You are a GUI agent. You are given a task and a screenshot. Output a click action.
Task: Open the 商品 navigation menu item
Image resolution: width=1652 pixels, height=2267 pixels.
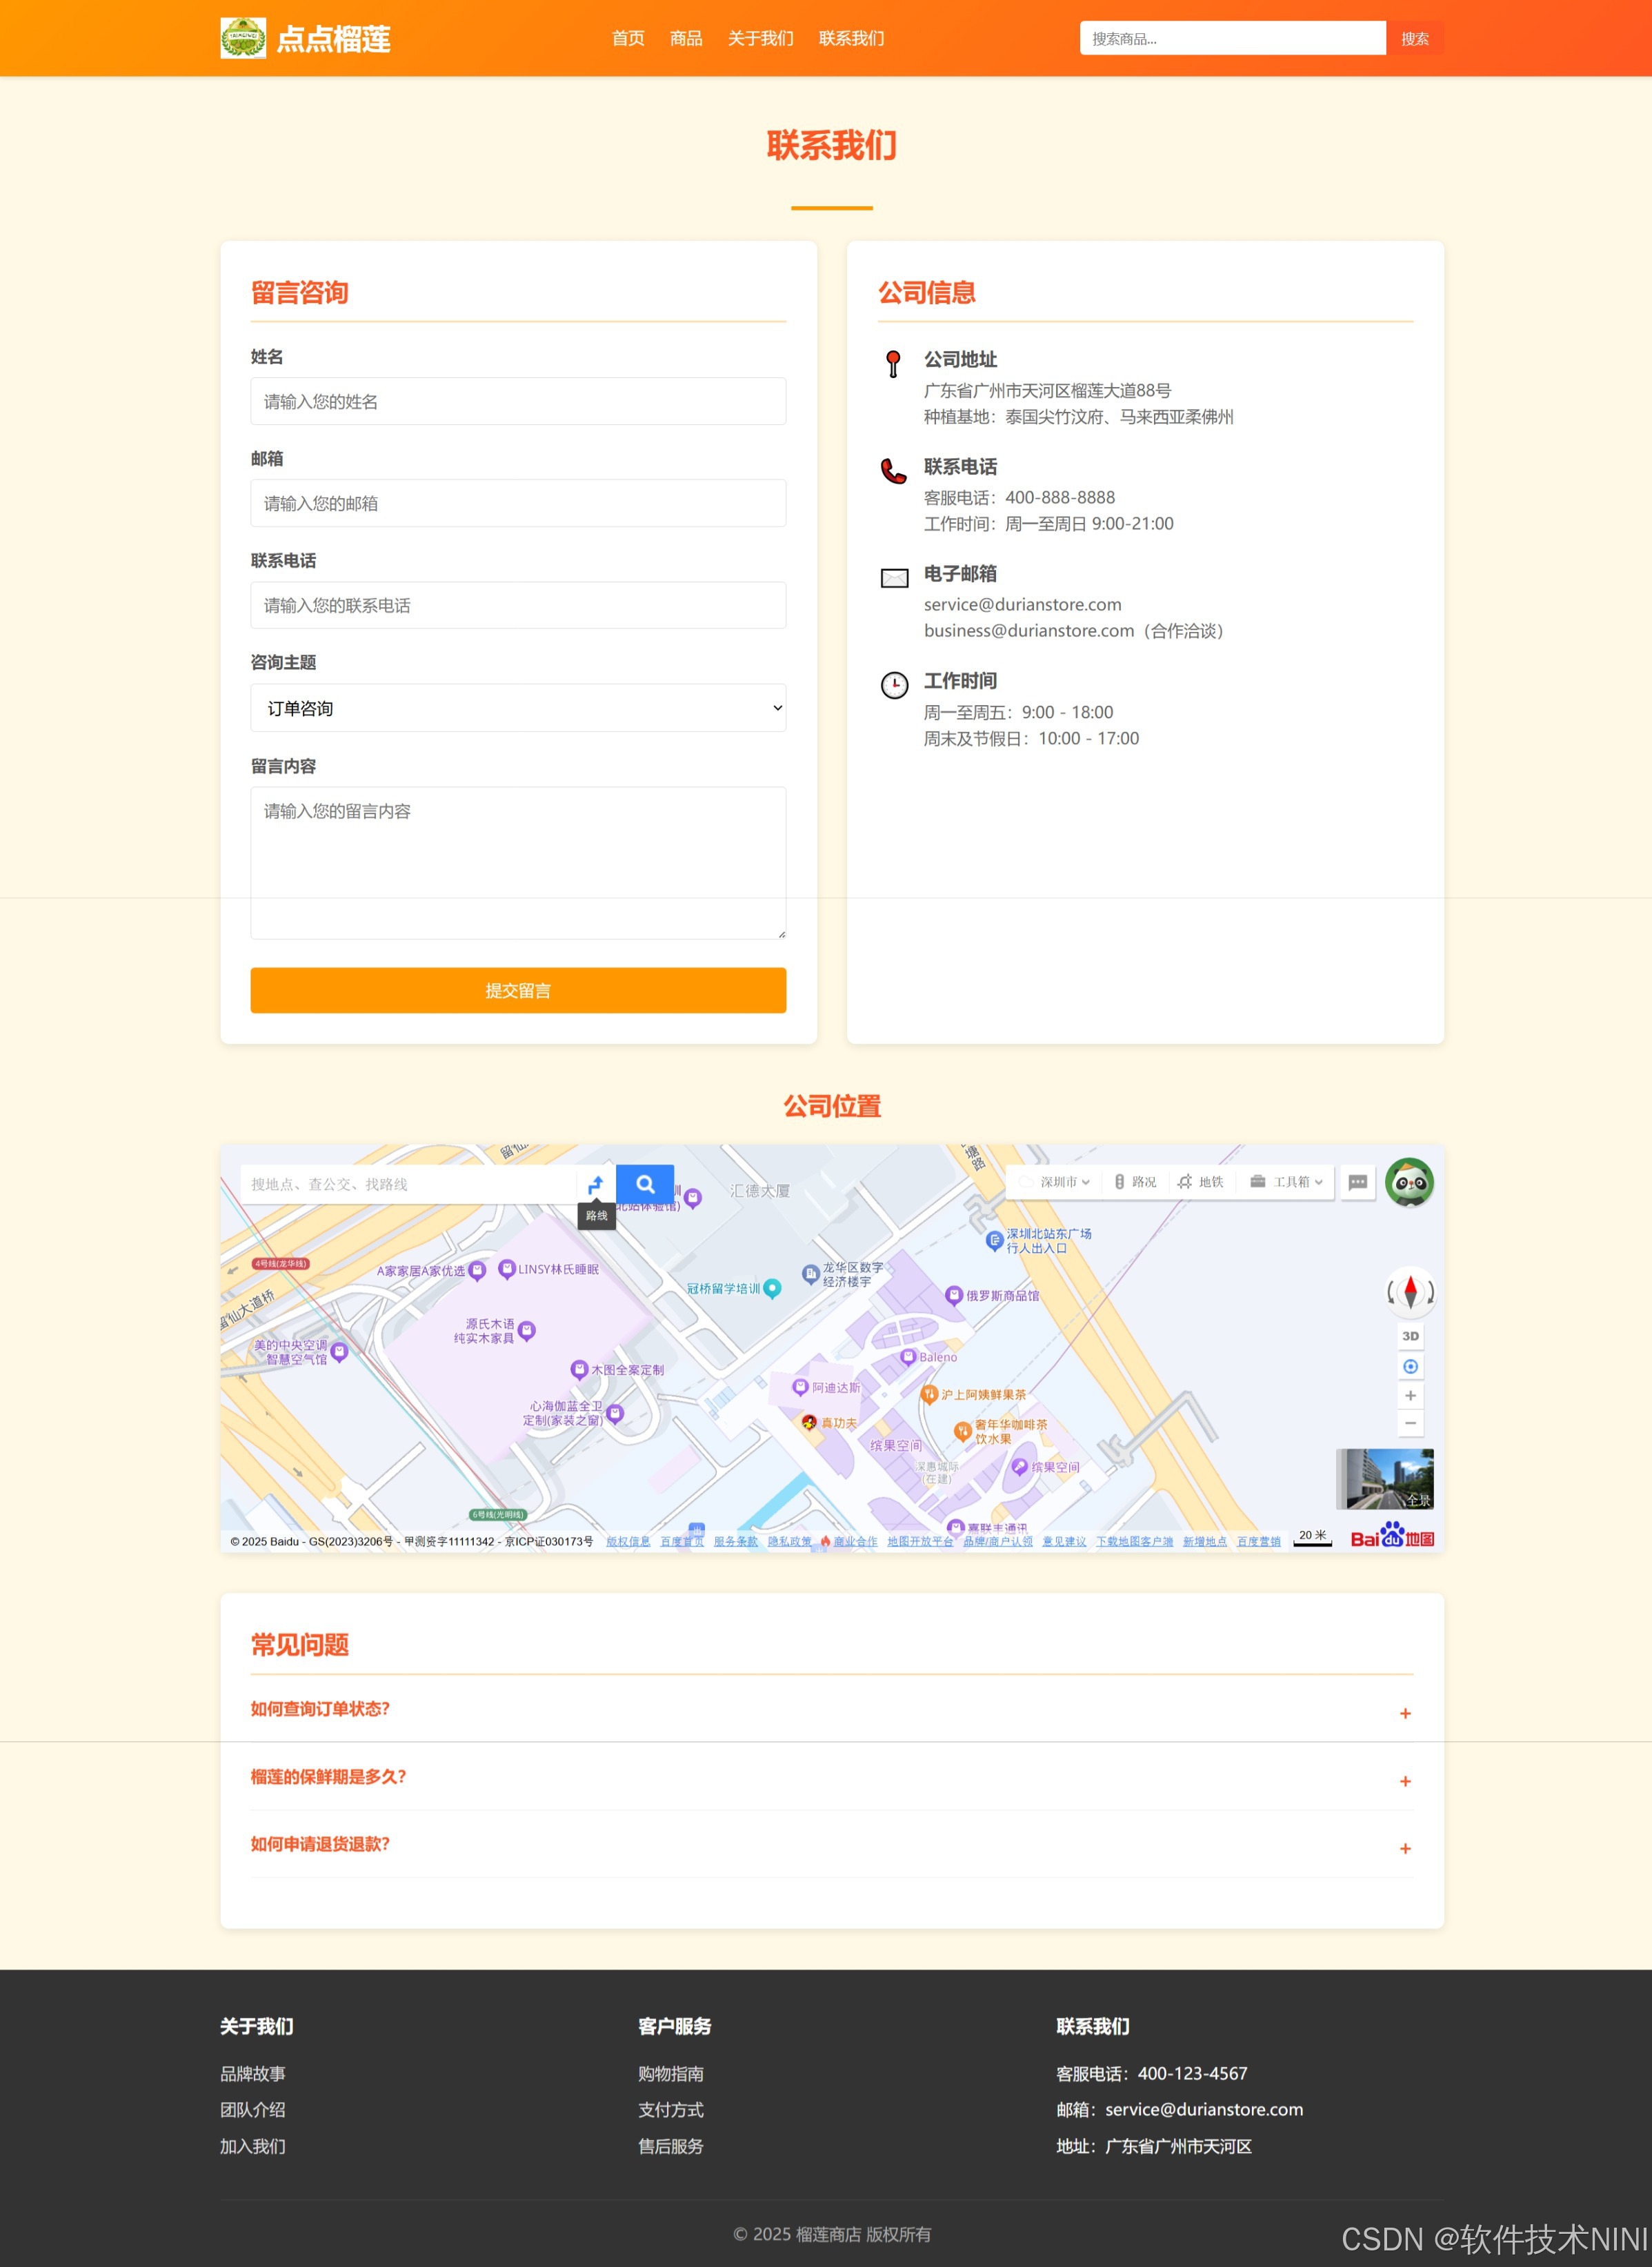coord(686,38)
